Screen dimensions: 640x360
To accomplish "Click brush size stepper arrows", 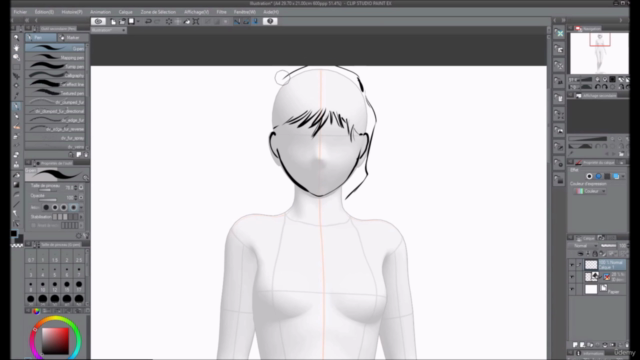I will pos(76,188).
